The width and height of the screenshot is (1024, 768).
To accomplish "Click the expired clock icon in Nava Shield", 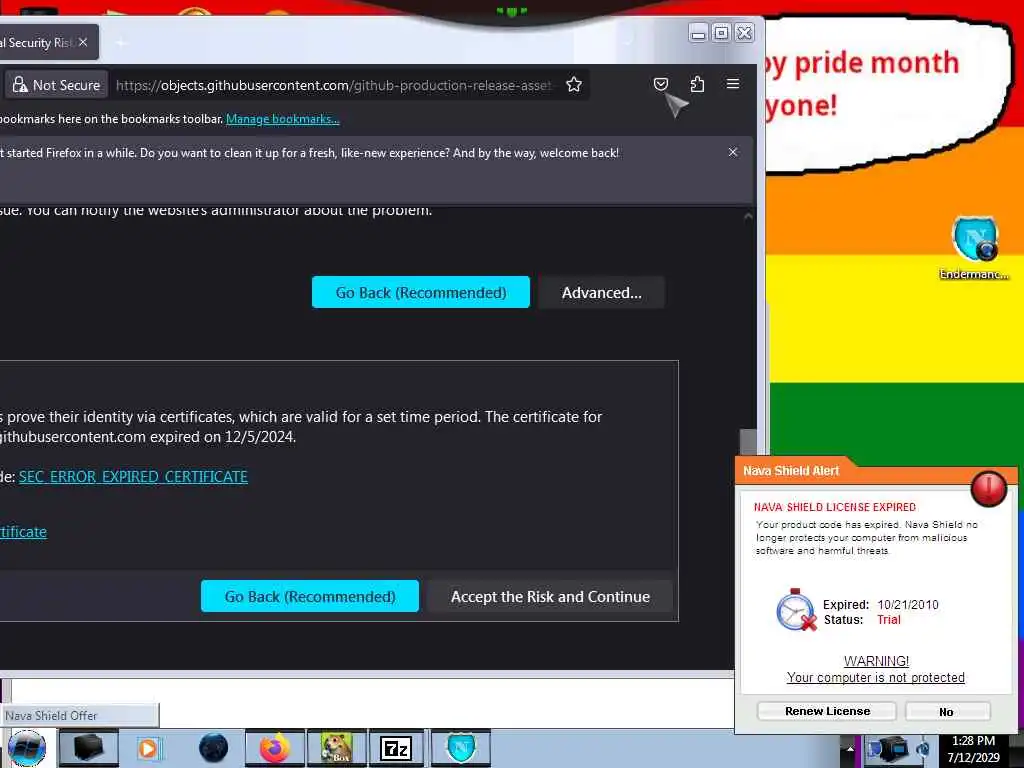I will point(796,609).
